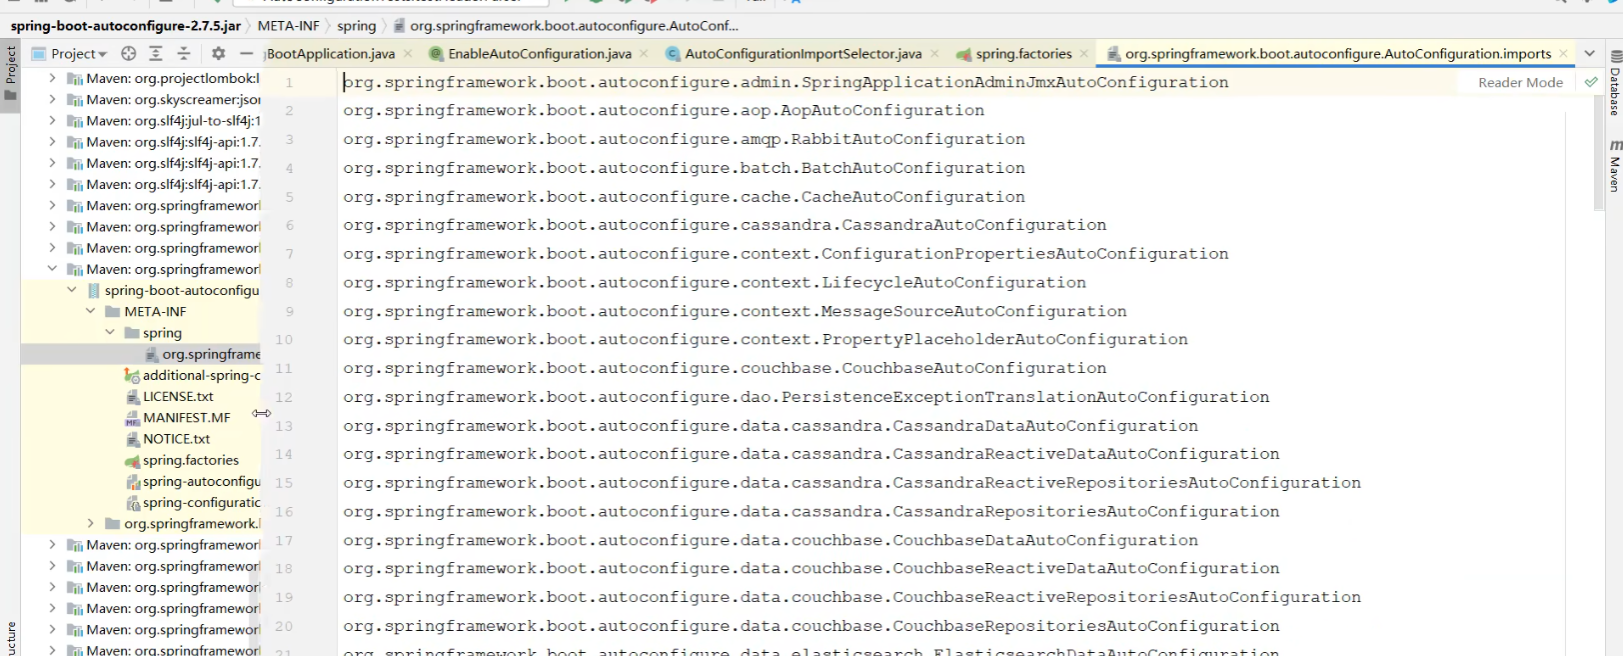Switch to EnableAutoConfiguration.java tab

click(x=539, y=54)
